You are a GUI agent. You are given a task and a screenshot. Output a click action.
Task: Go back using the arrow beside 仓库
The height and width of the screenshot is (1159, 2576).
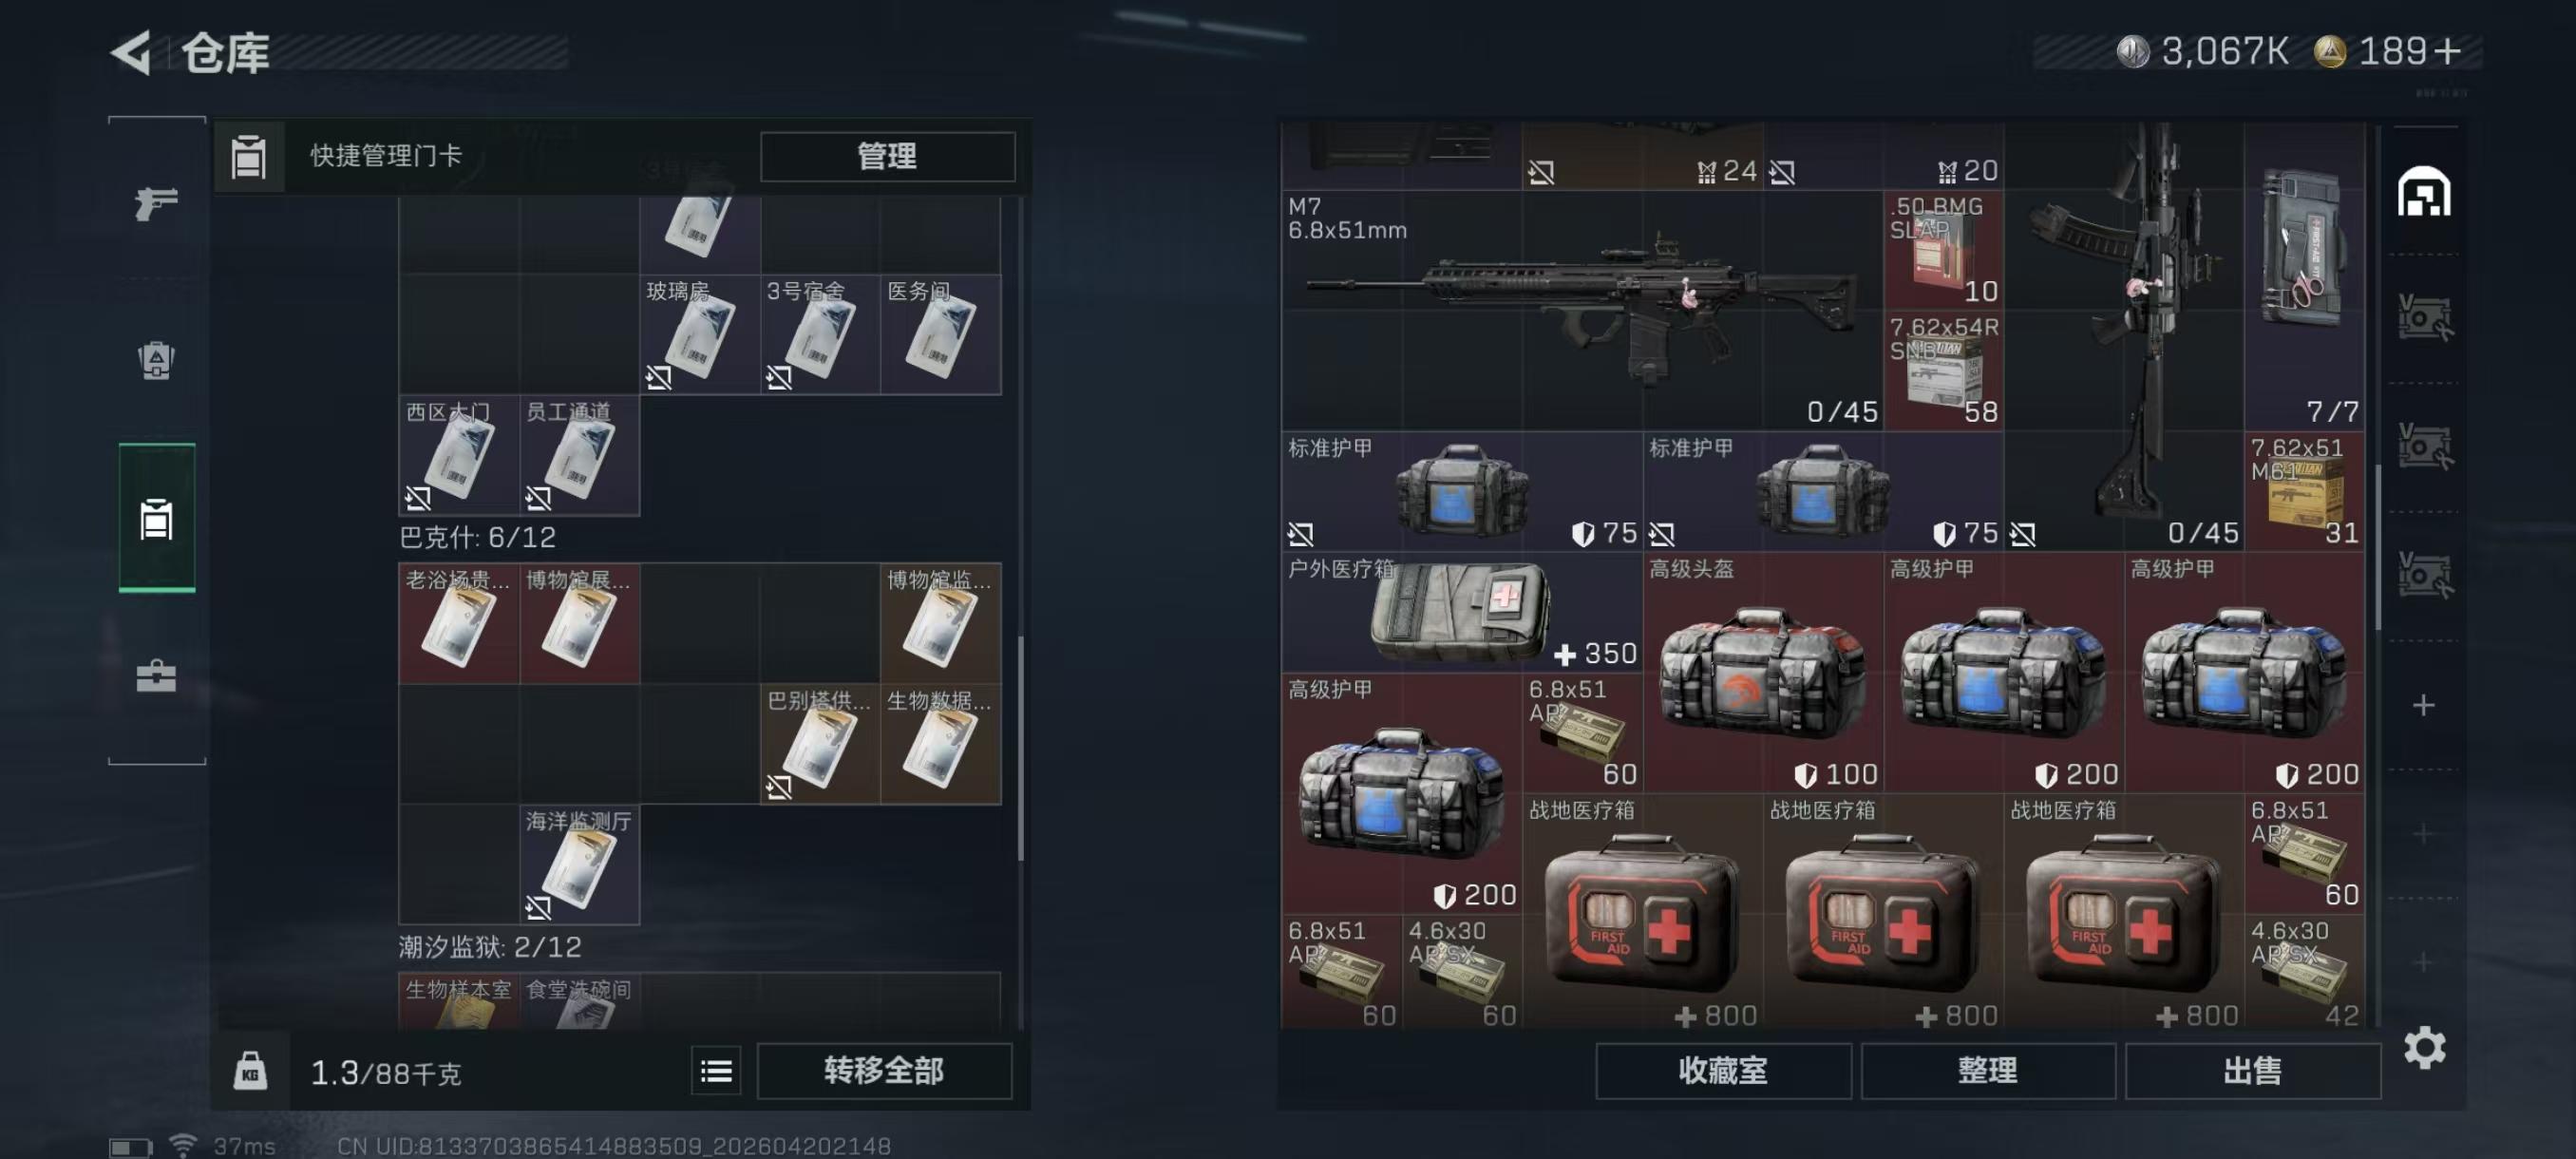tap(132, 52)
